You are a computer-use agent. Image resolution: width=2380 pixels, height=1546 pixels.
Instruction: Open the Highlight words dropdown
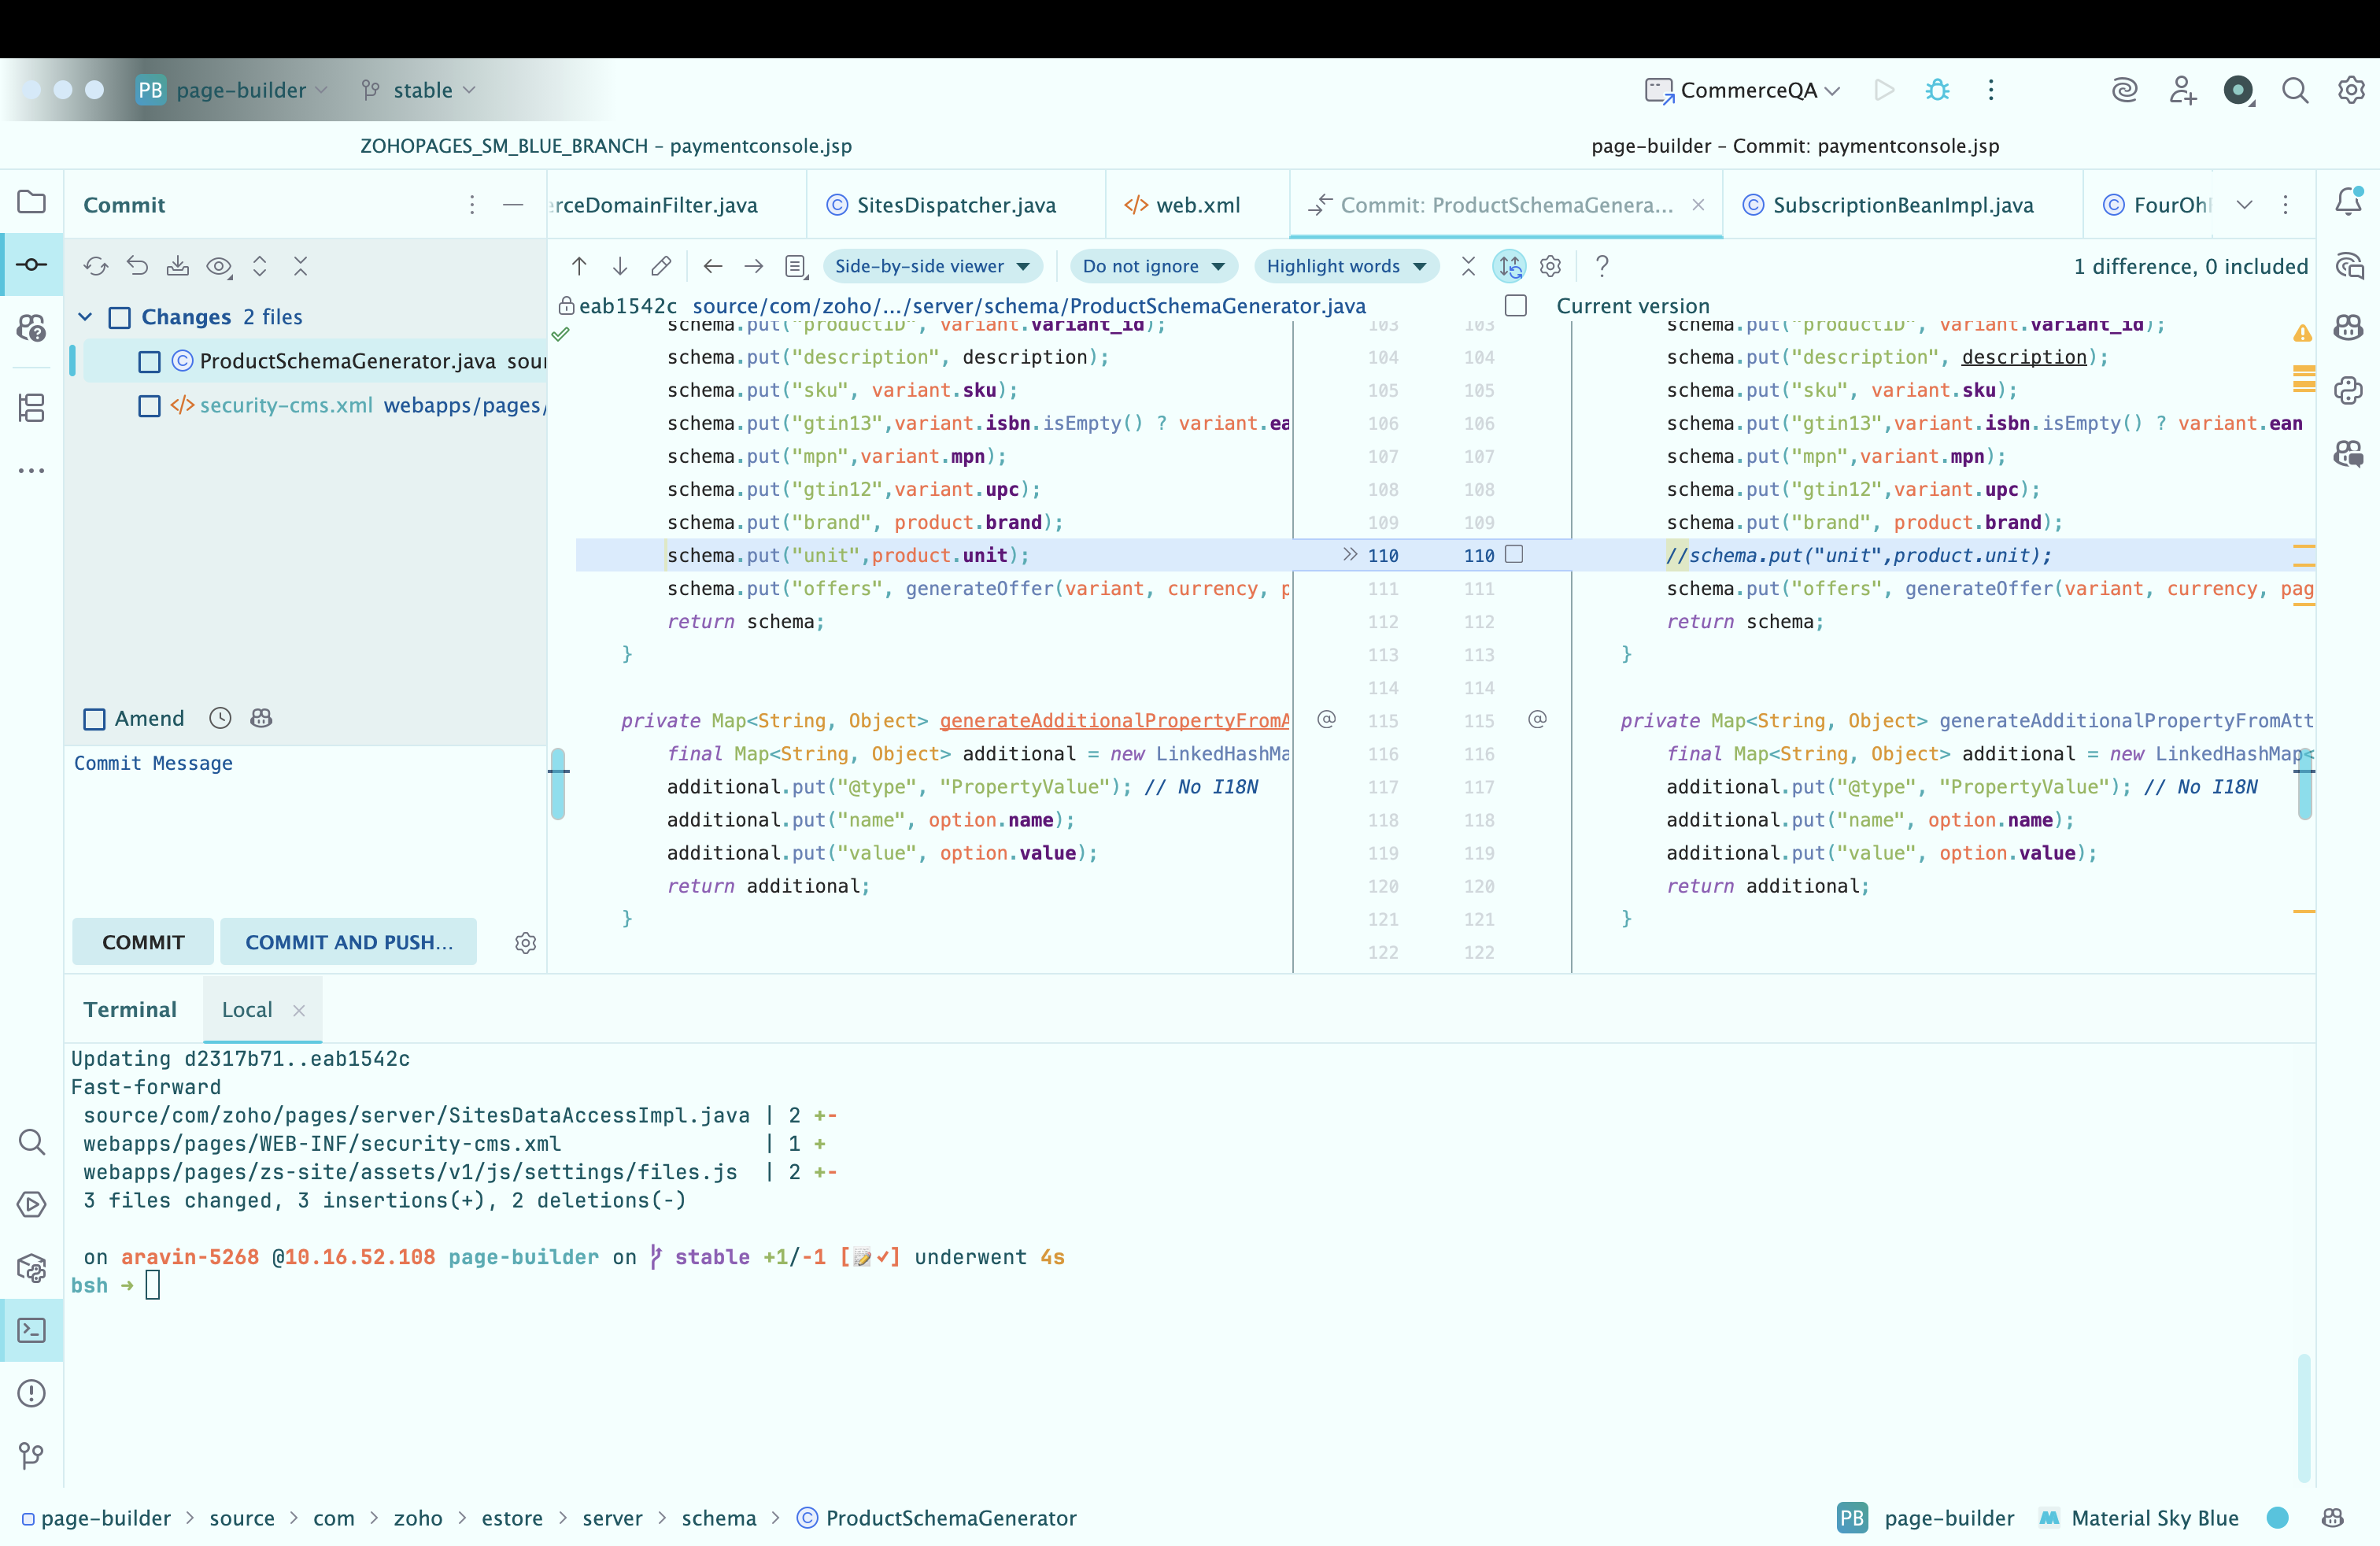pos(1345,266)
